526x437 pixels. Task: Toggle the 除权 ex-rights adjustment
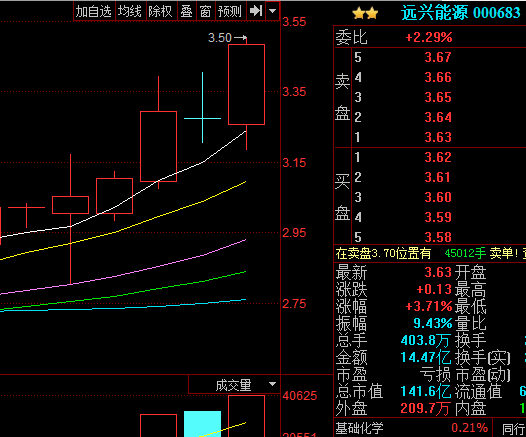161,11
